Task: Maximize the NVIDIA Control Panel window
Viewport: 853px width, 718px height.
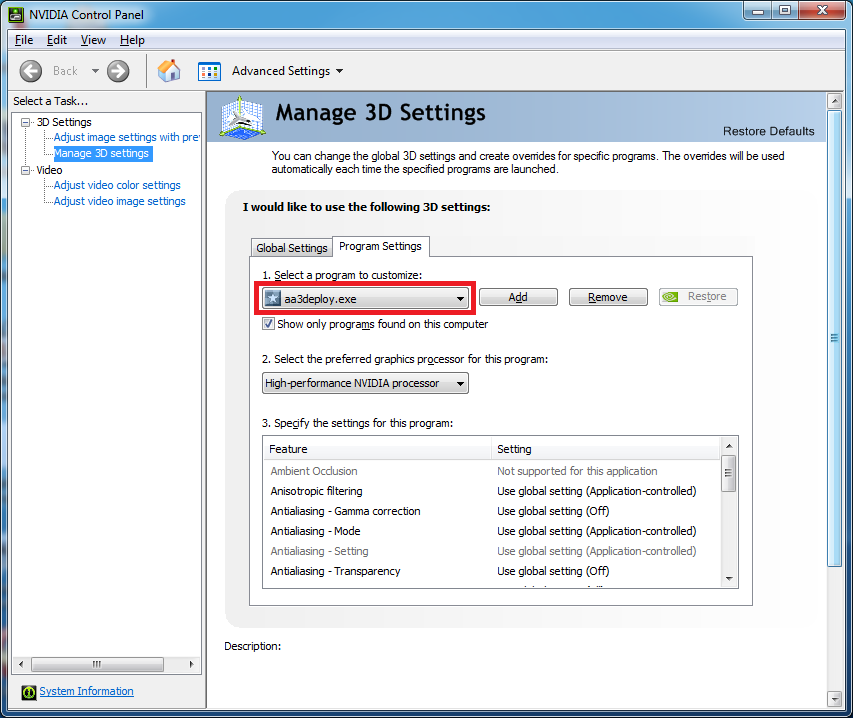Action: [x=784, y=11]
